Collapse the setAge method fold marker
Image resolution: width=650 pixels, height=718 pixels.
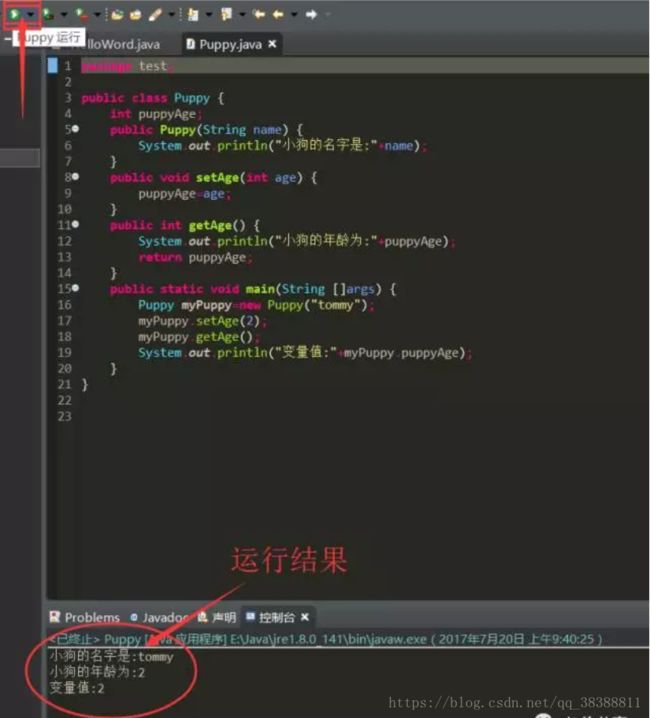point(76,176)
